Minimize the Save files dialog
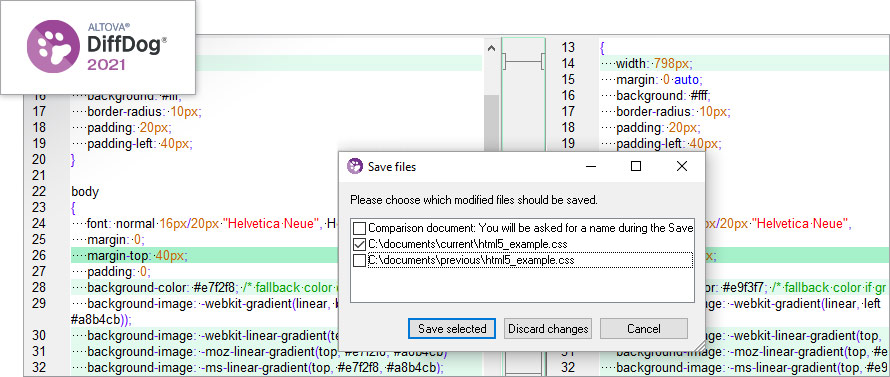Viewport: 890px width, 377px height. [x=591, y=166]
